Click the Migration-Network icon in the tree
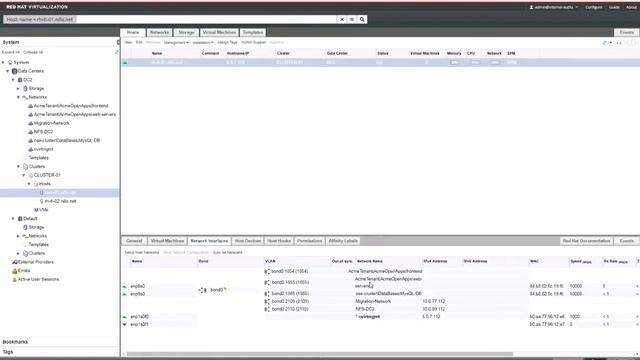 pyautogui.click(x=31, y=123)
